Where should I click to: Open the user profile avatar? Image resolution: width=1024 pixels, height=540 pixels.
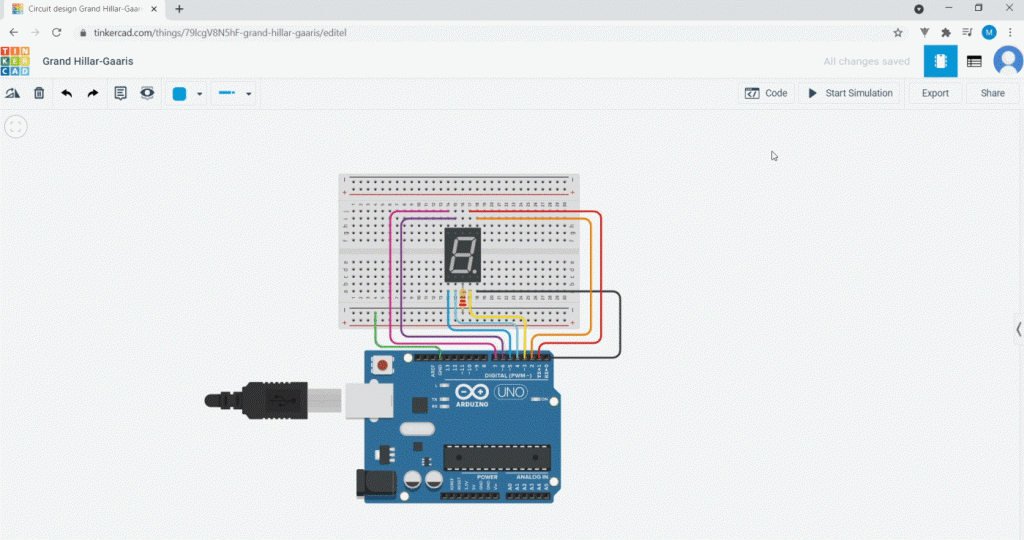tap(1008, 61)
